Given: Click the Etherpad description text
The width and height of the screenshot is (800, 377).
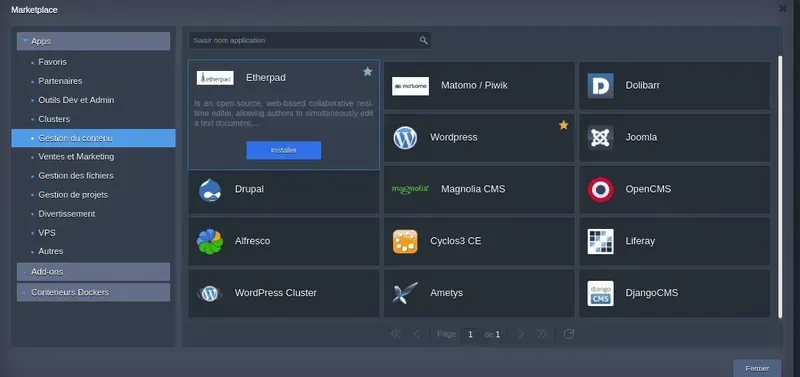Looking at the screenshot, I should [x=284, y=113].
